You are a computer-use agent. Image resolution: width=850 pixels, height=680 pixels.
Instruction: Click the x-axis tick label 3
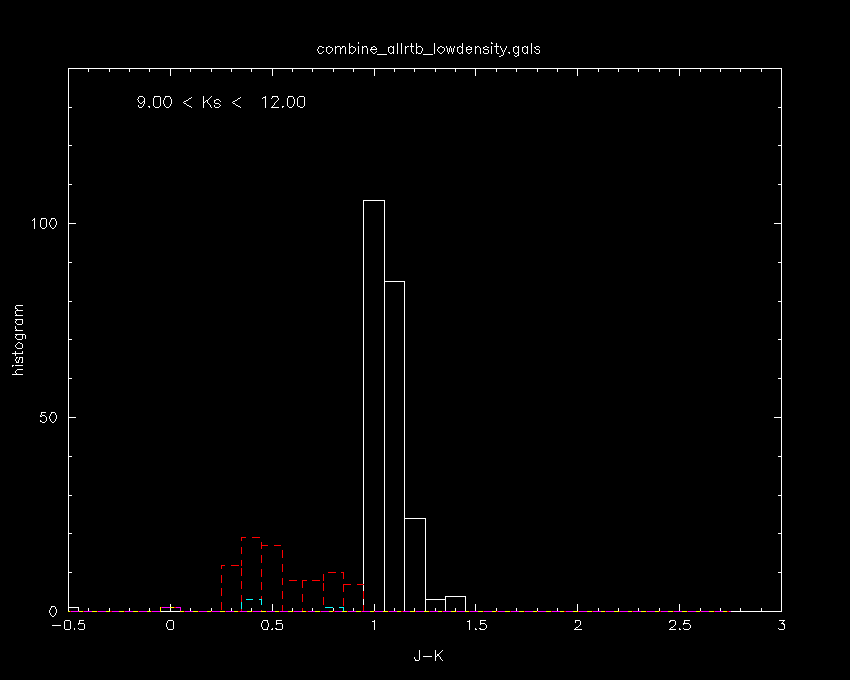click(781, 626)
